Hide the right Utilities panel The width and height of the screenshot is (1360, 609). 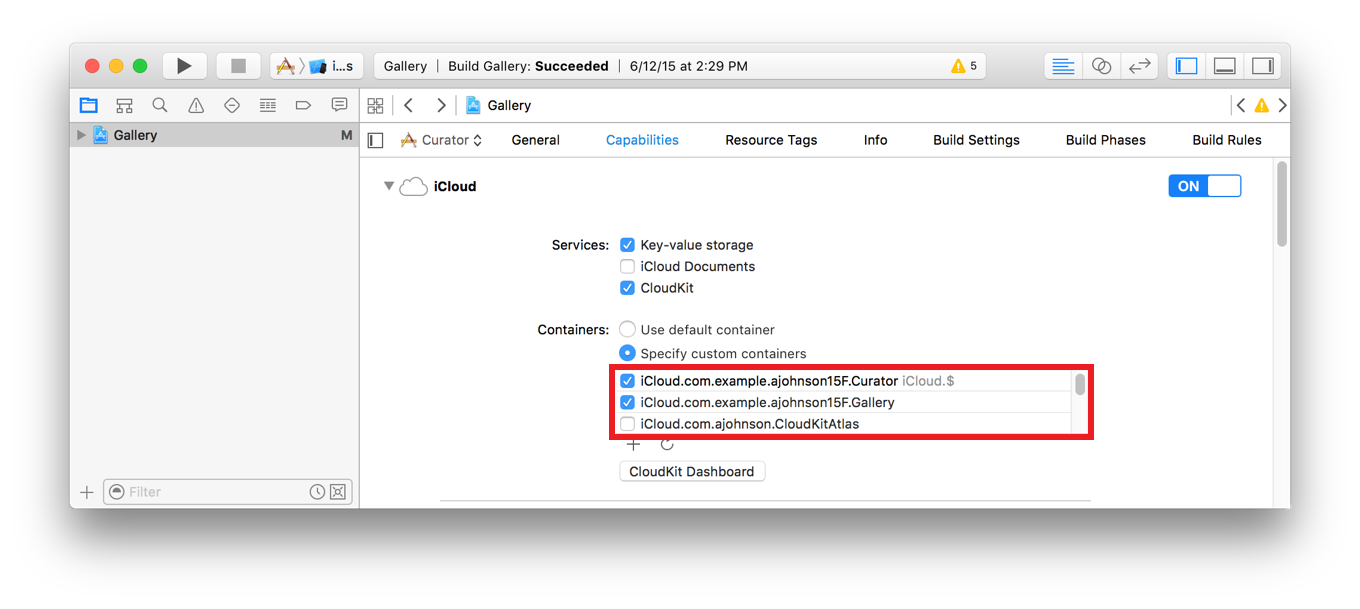tap(1263, 66)
